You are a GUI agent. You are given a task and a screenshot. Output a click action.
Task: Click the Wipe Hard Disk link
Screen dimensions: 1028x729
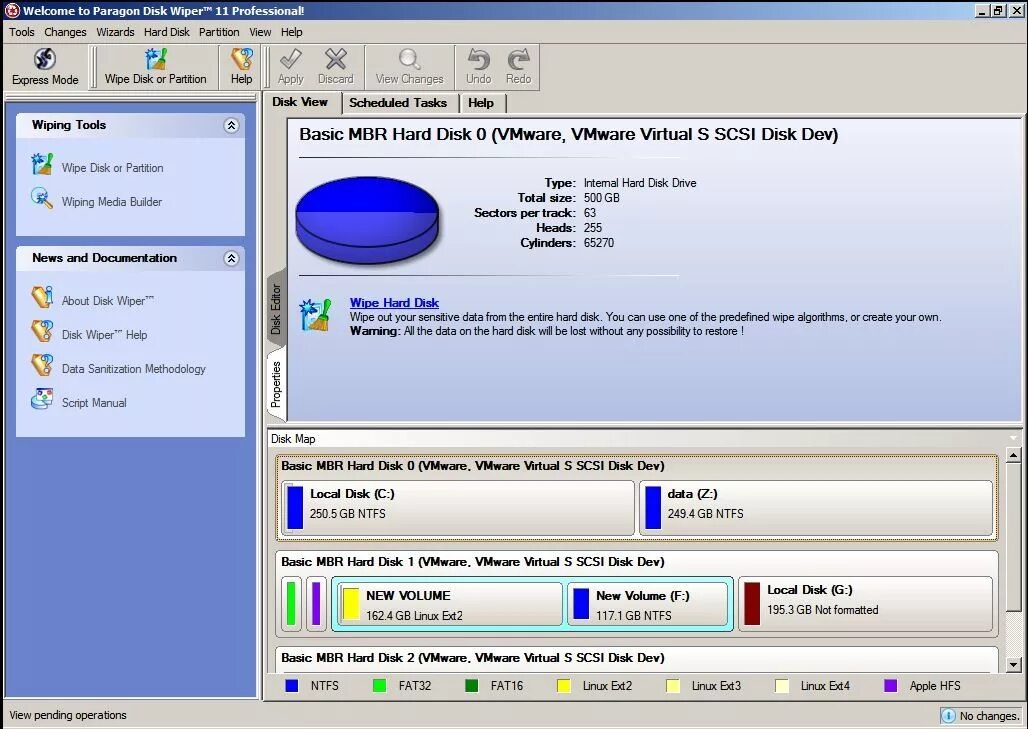394,303
